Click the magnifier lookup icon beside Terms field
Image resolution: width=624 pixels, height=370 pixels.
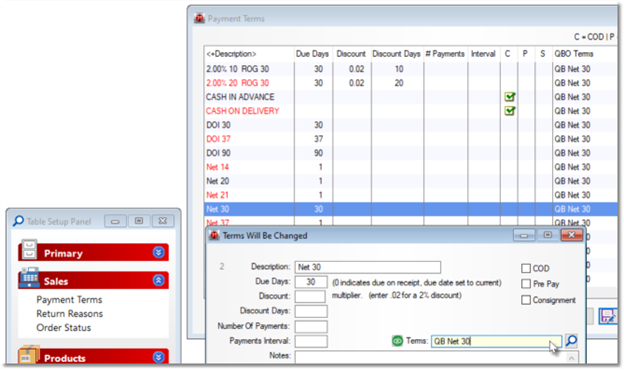click(571, 341)
